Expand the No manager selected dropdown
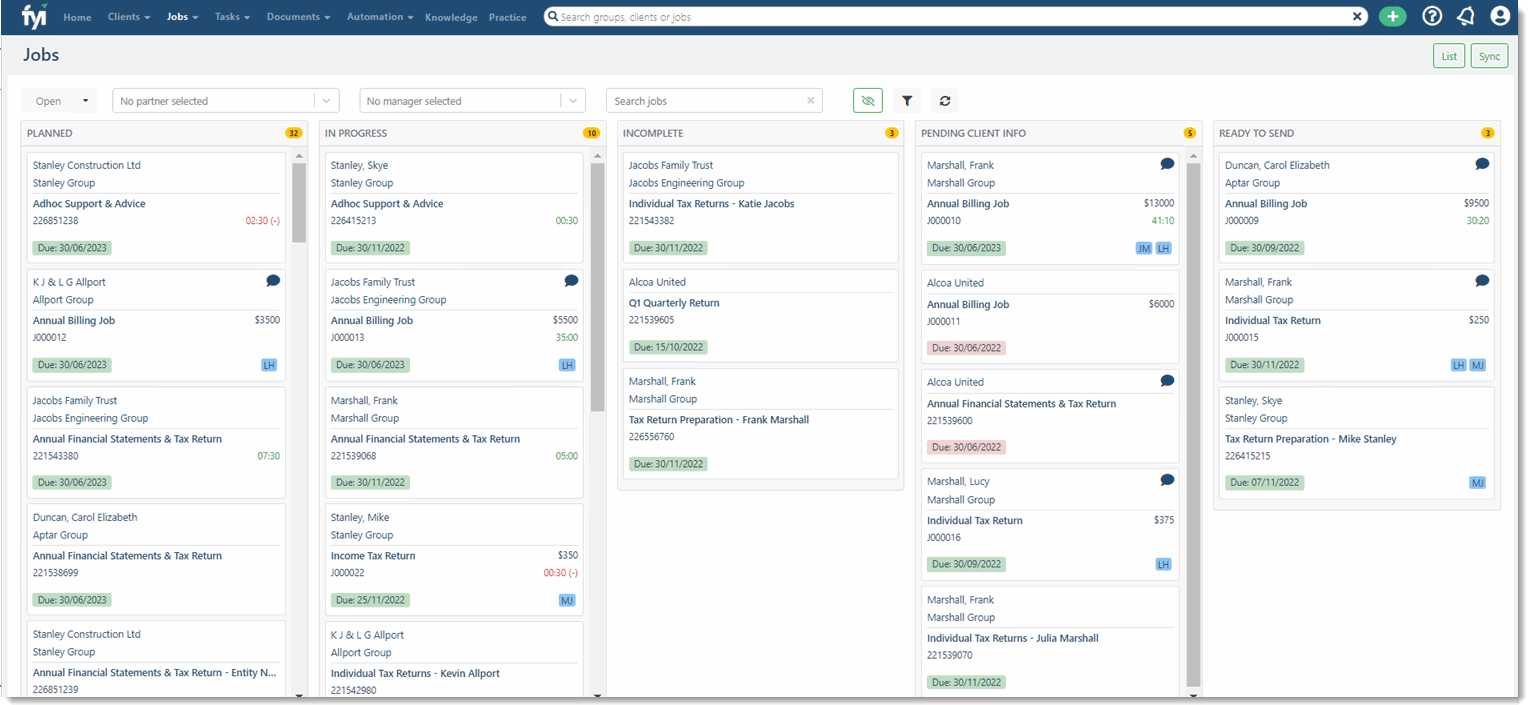1528x705 pixels. [x=573, y=101]
